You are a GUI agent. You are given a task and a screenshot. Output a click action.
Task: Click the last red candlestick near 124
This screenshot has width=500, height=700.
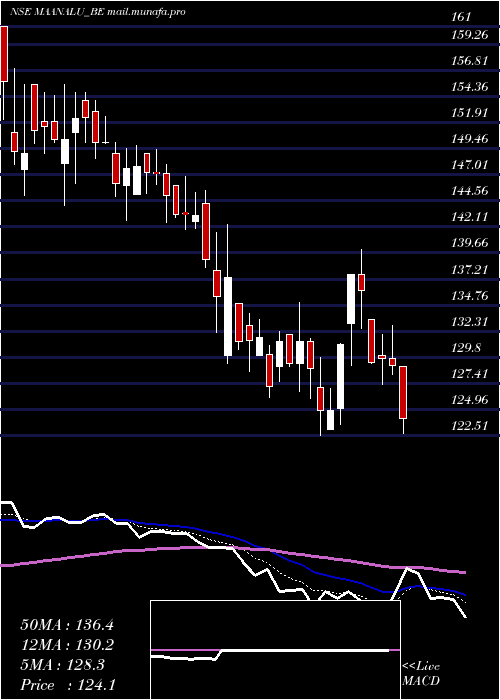pyautogui.click(x=403, y=392)
